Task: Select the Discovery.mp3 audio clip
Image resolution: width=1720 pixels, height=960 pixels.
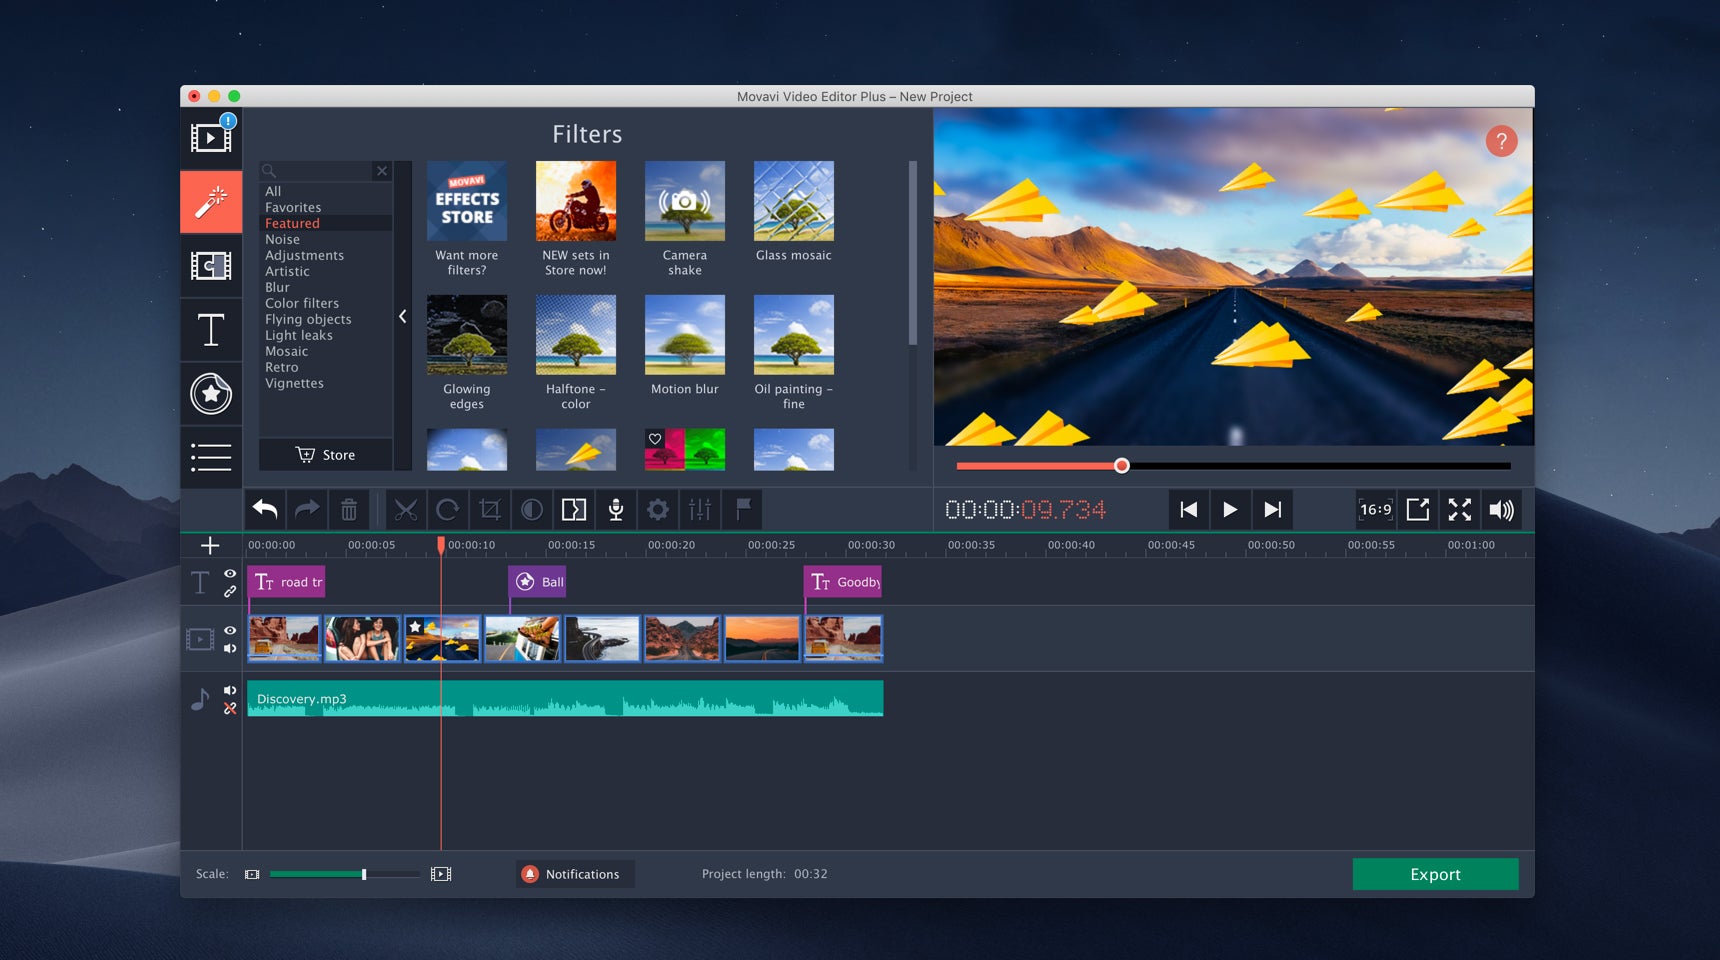Action: 565,699
